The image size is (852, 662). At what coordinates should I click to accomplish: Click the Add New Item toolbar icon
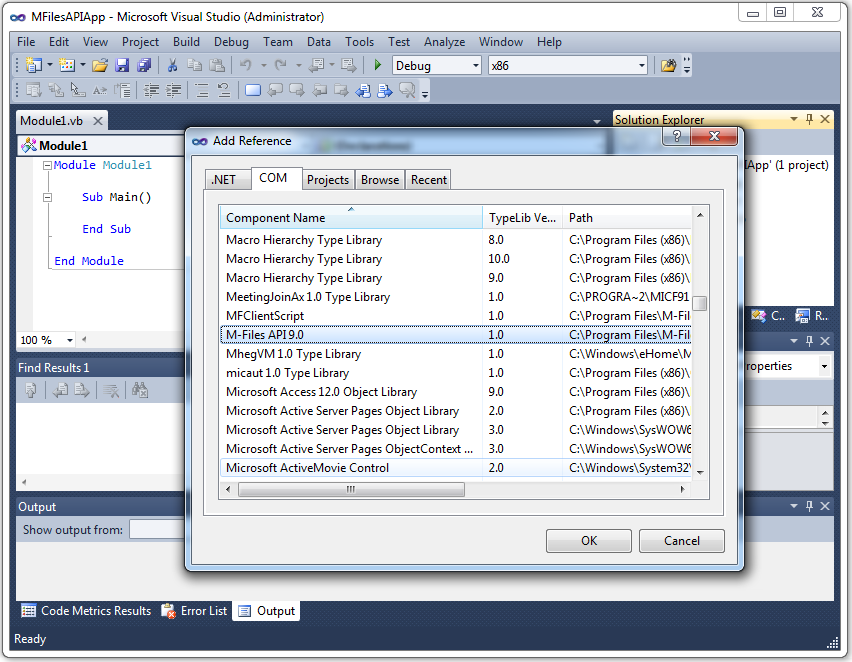[x=67, y=65]
